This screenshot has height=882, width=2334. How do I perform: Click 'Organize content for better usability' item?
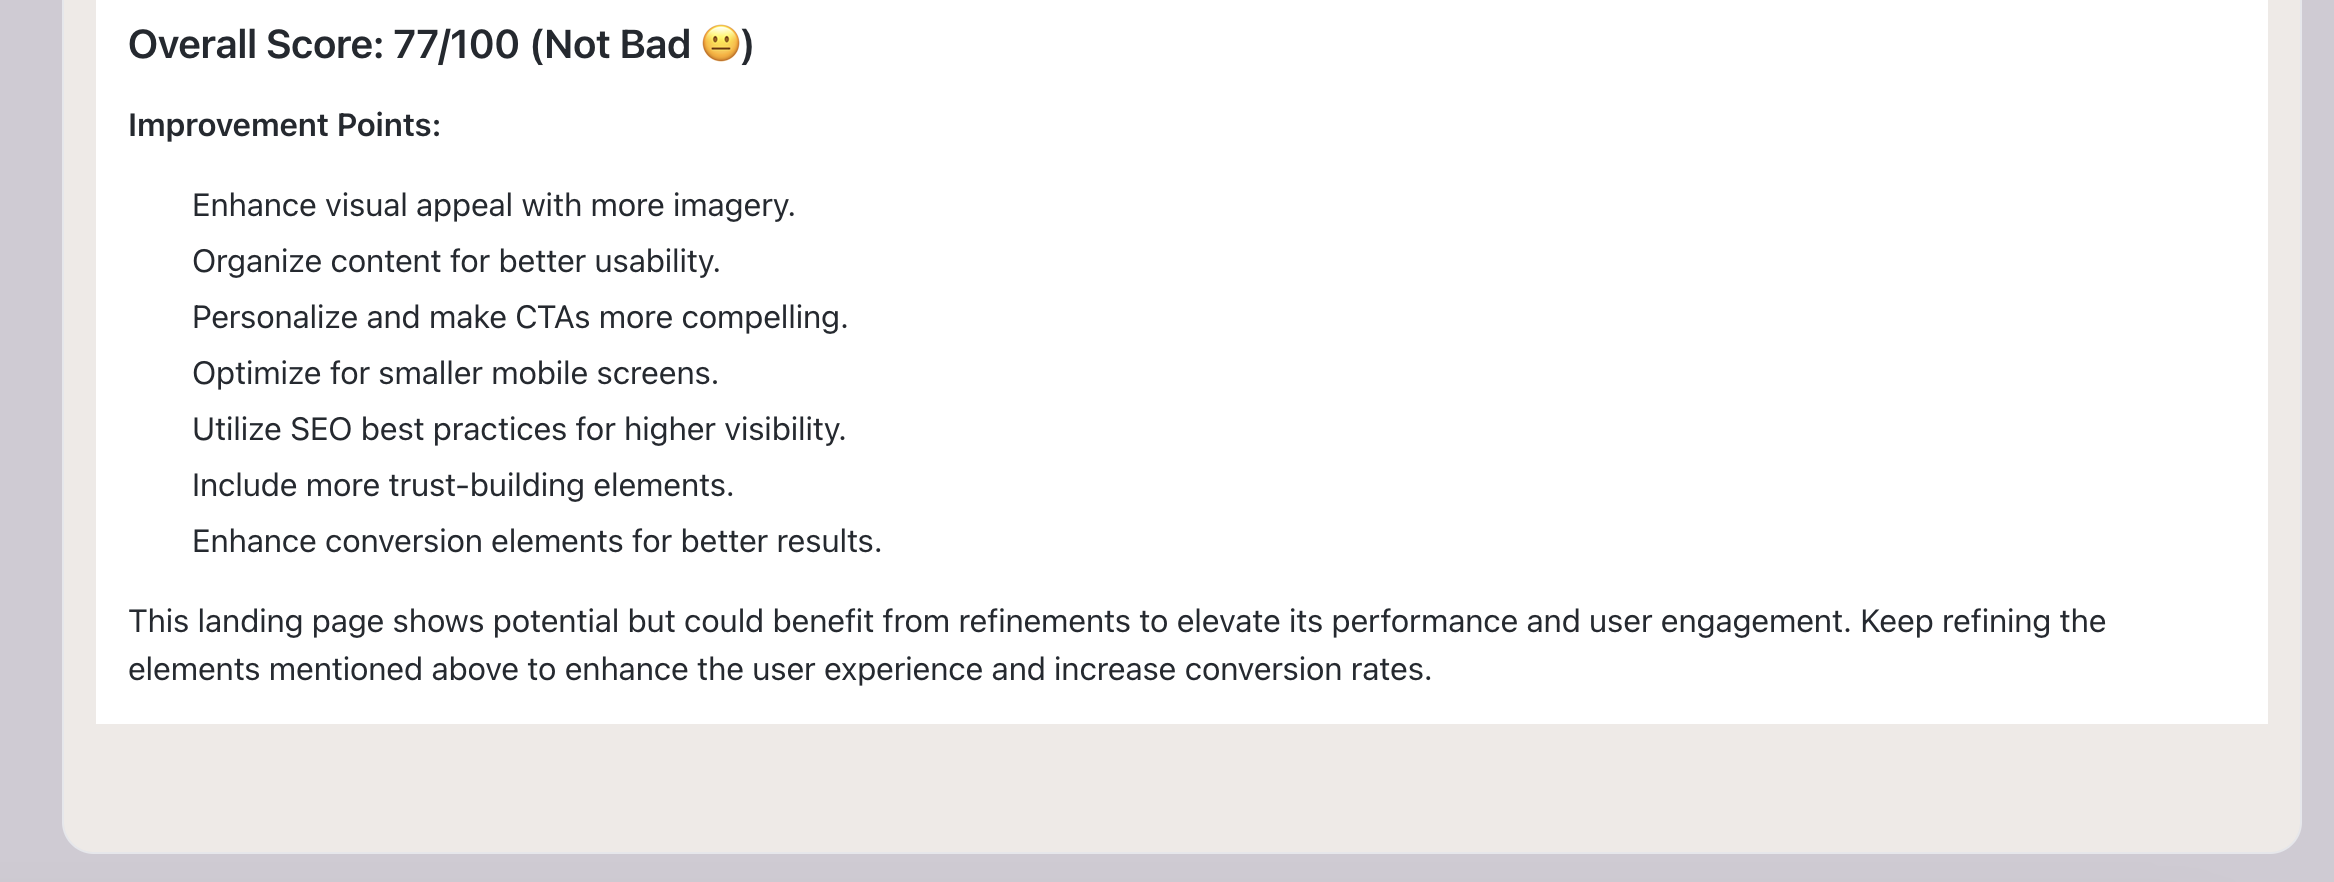(x=456, y=261)
